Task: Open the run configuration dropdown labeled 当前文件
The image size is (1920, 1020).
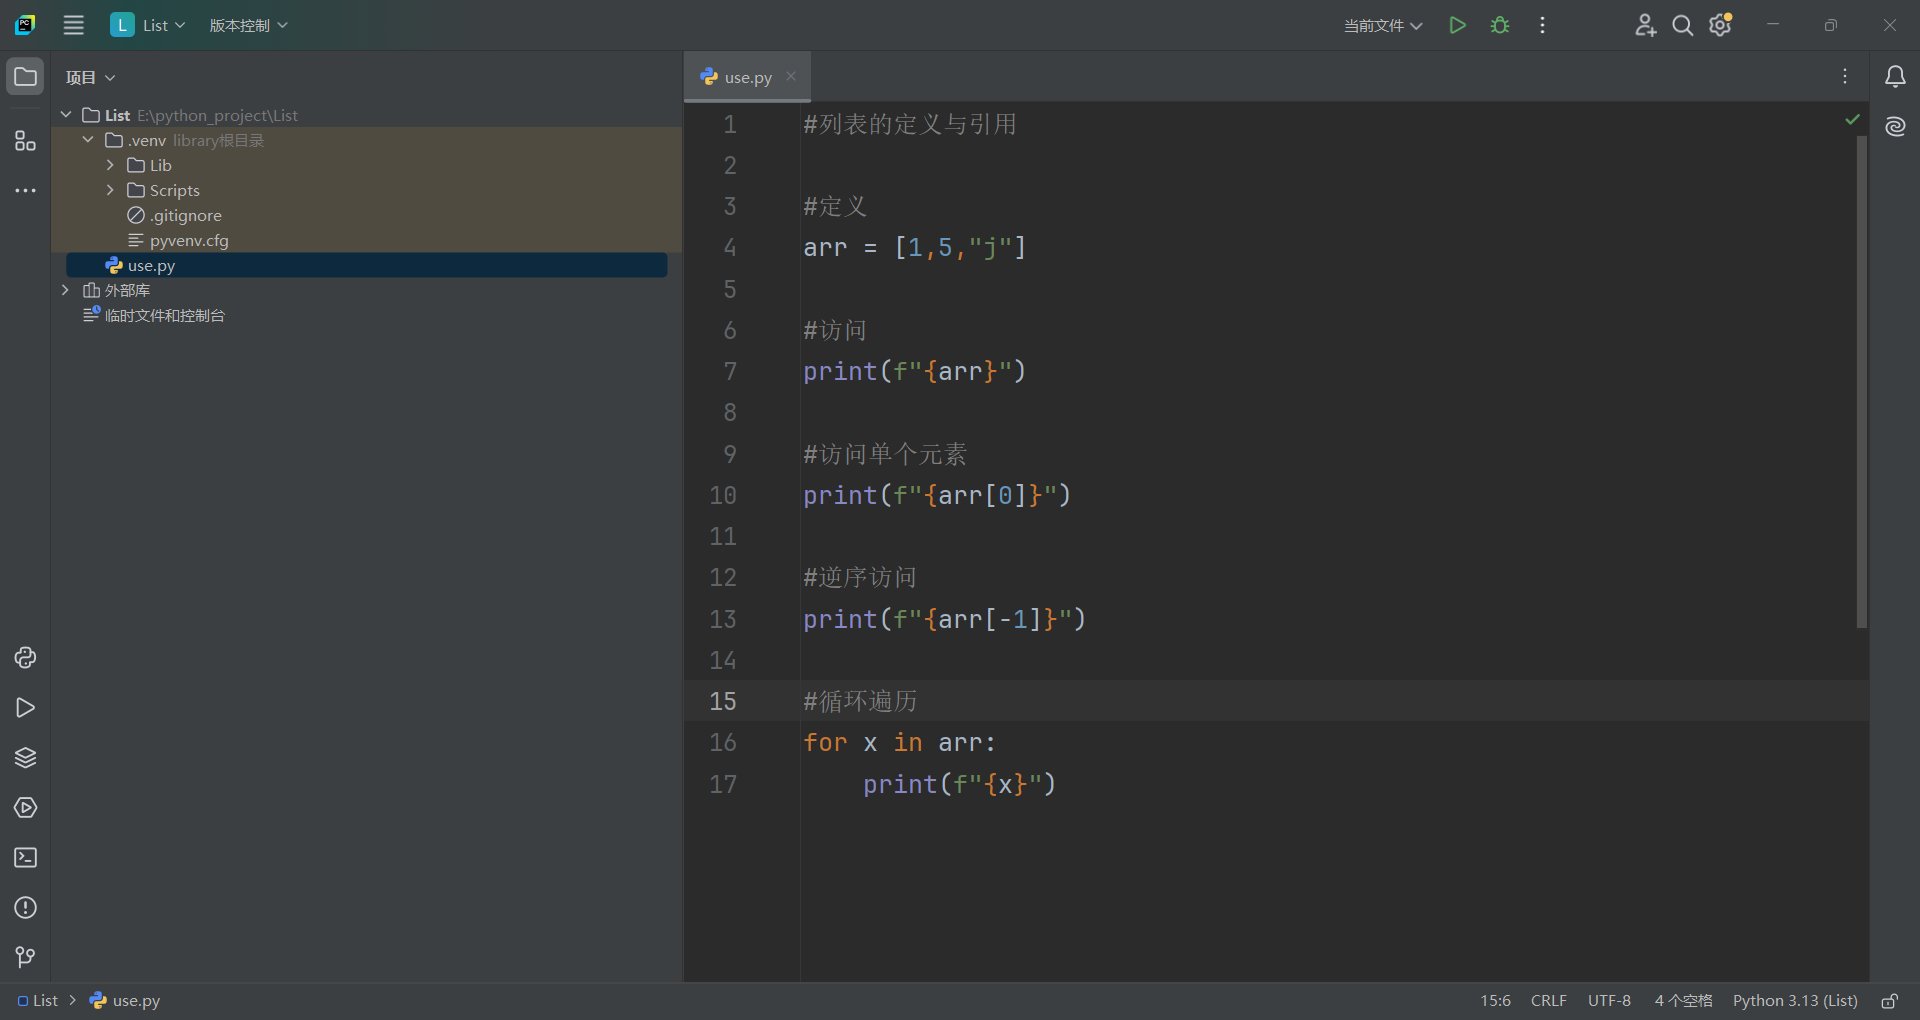Action: click(x=1382, y=25)
